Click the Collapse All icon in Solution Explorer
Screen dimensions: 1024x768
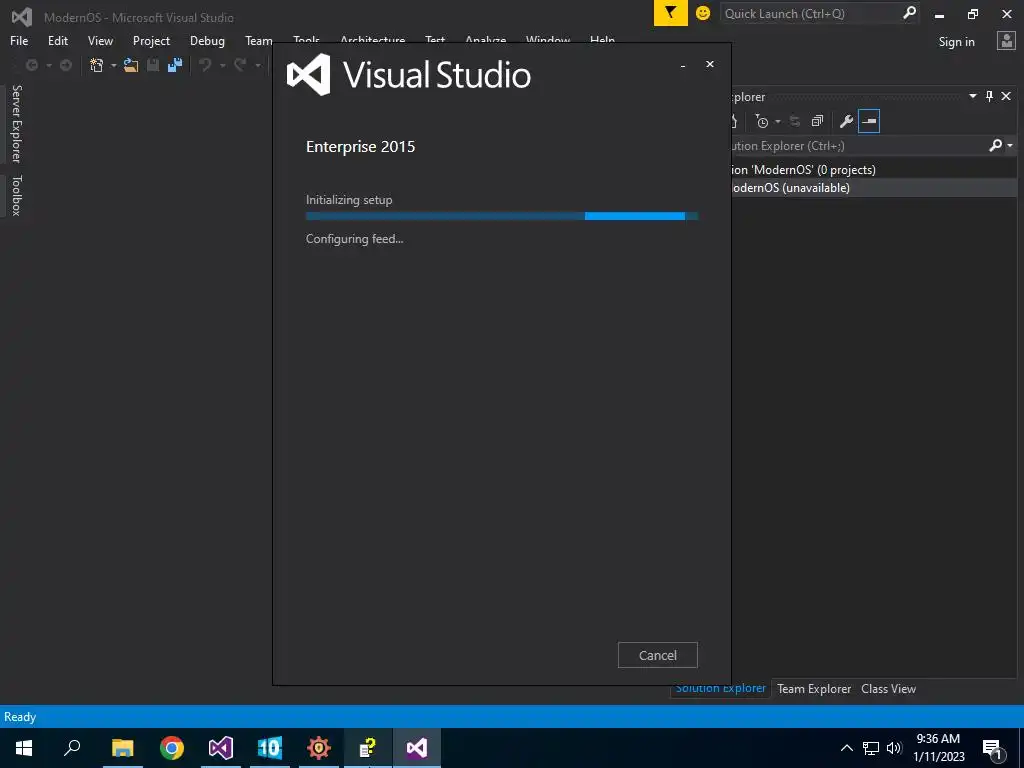point(817,121)
